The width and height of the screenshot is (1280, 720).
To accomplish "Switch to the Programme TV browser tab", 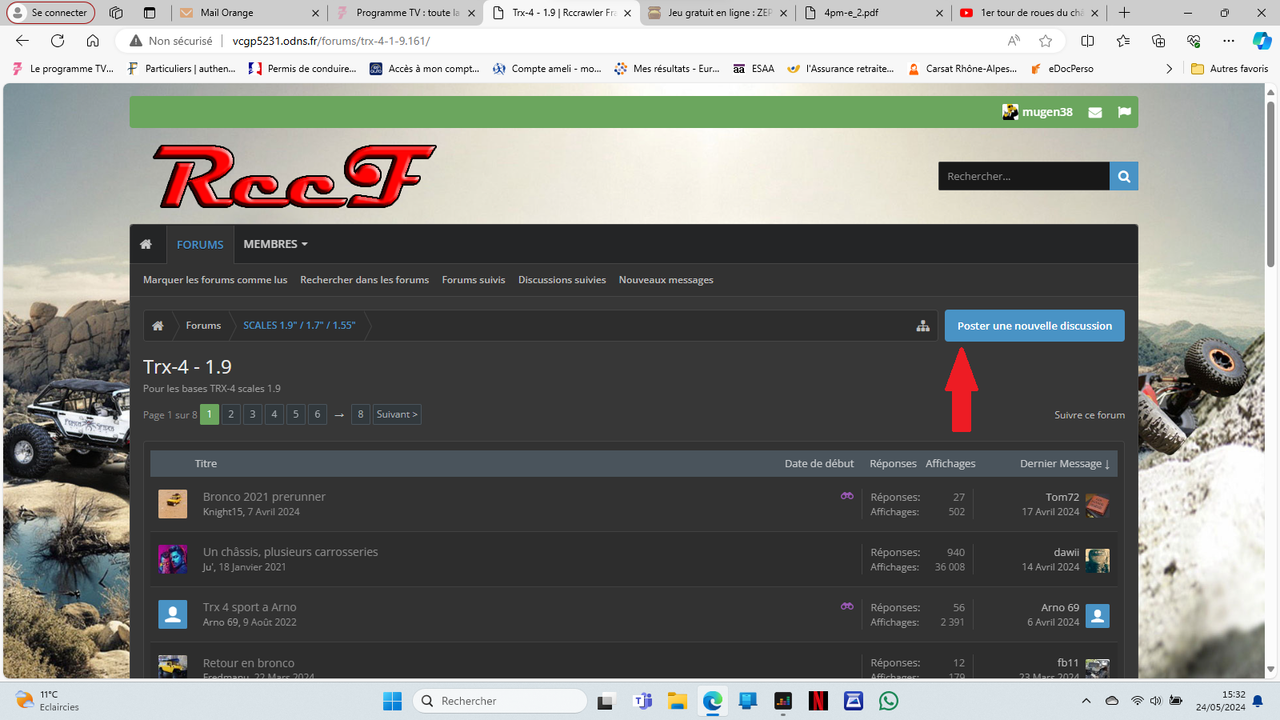I will [406, 13].
